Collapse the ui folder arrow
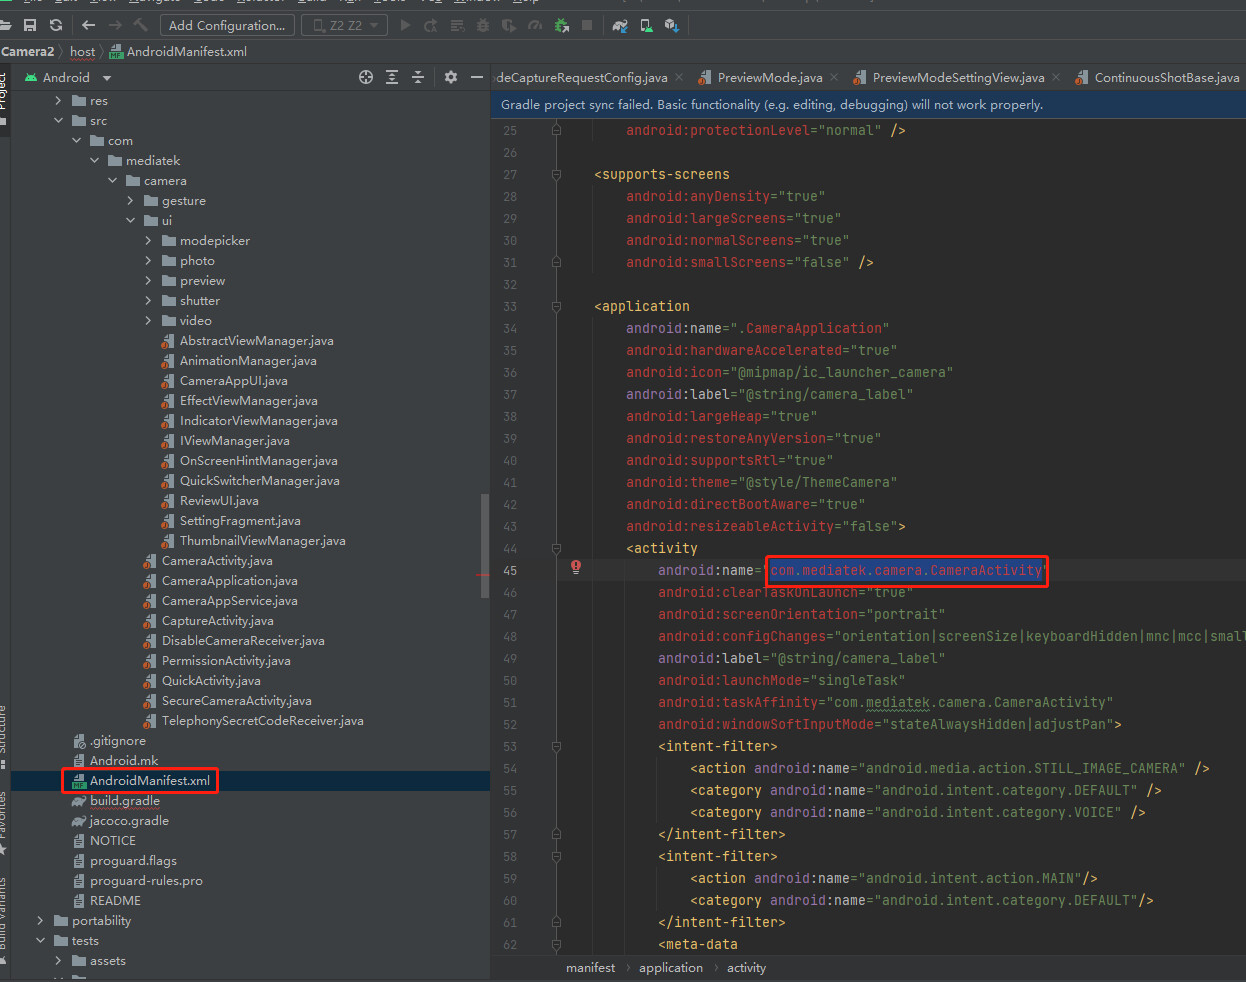 130,220
